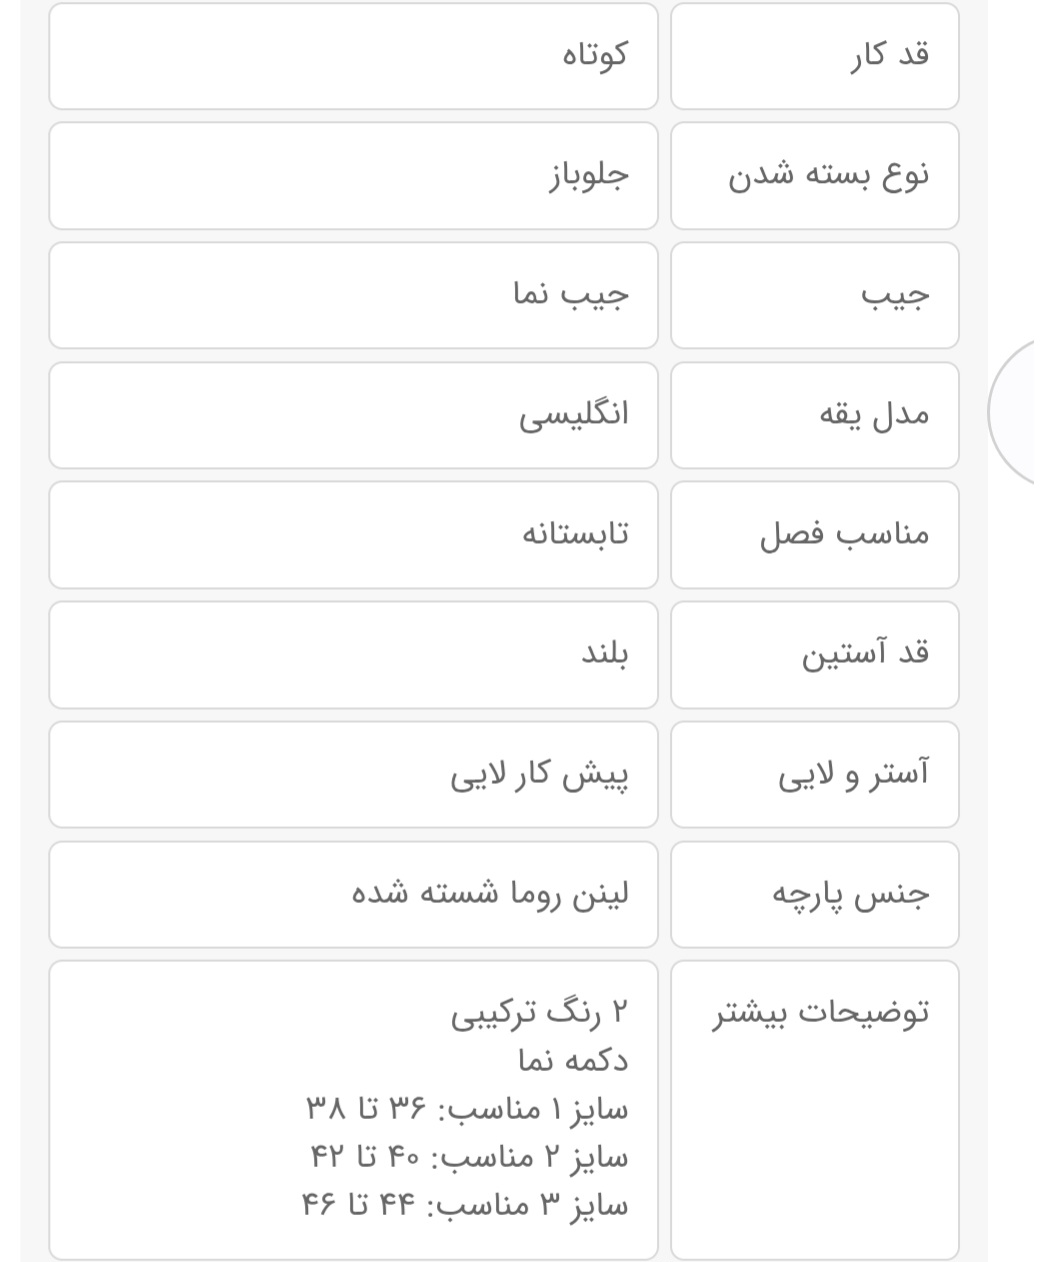The height and width of the screenshot is (1262, 1044).
Task: Click the 'پیش کار لایی' value cell
Action: 353,775
